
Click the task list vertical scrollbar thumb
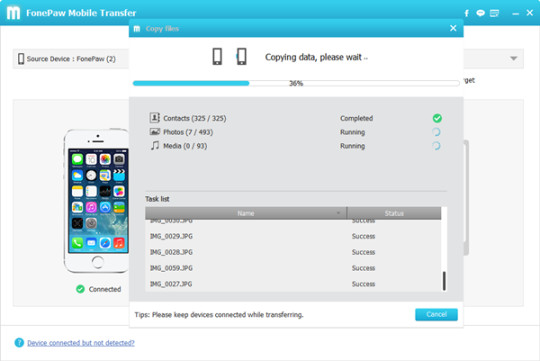[444, 281]
